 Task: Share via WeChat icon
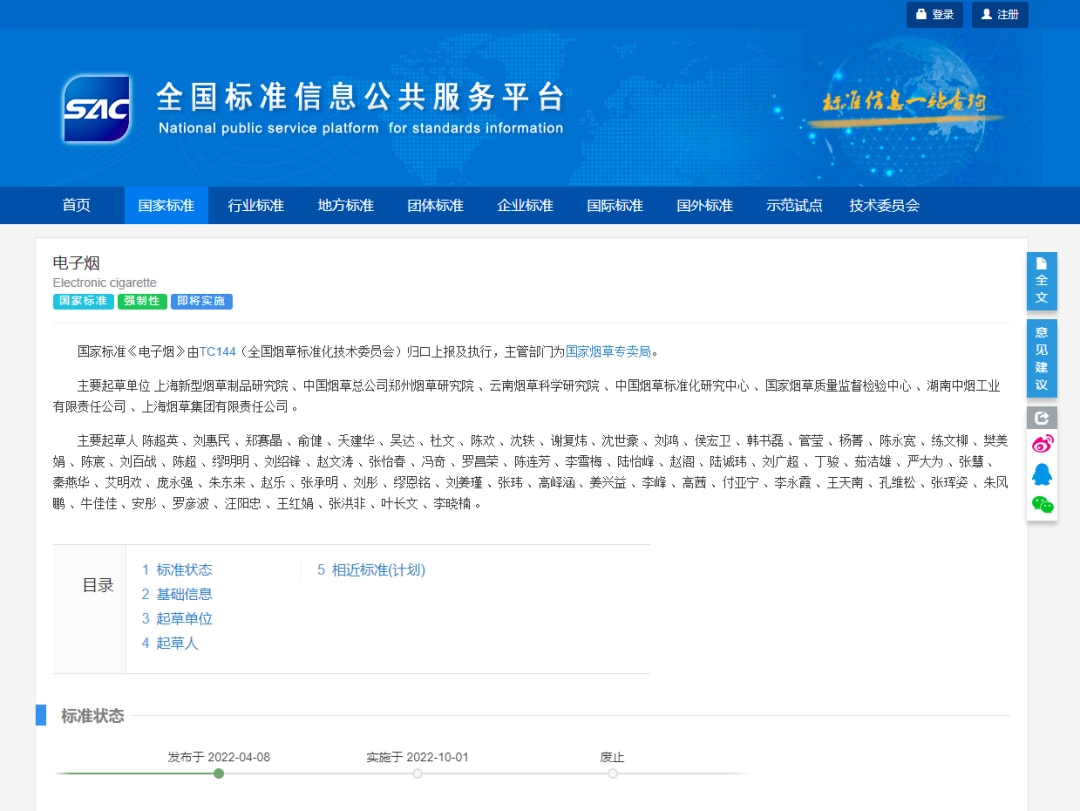[x=1041, y=505]
